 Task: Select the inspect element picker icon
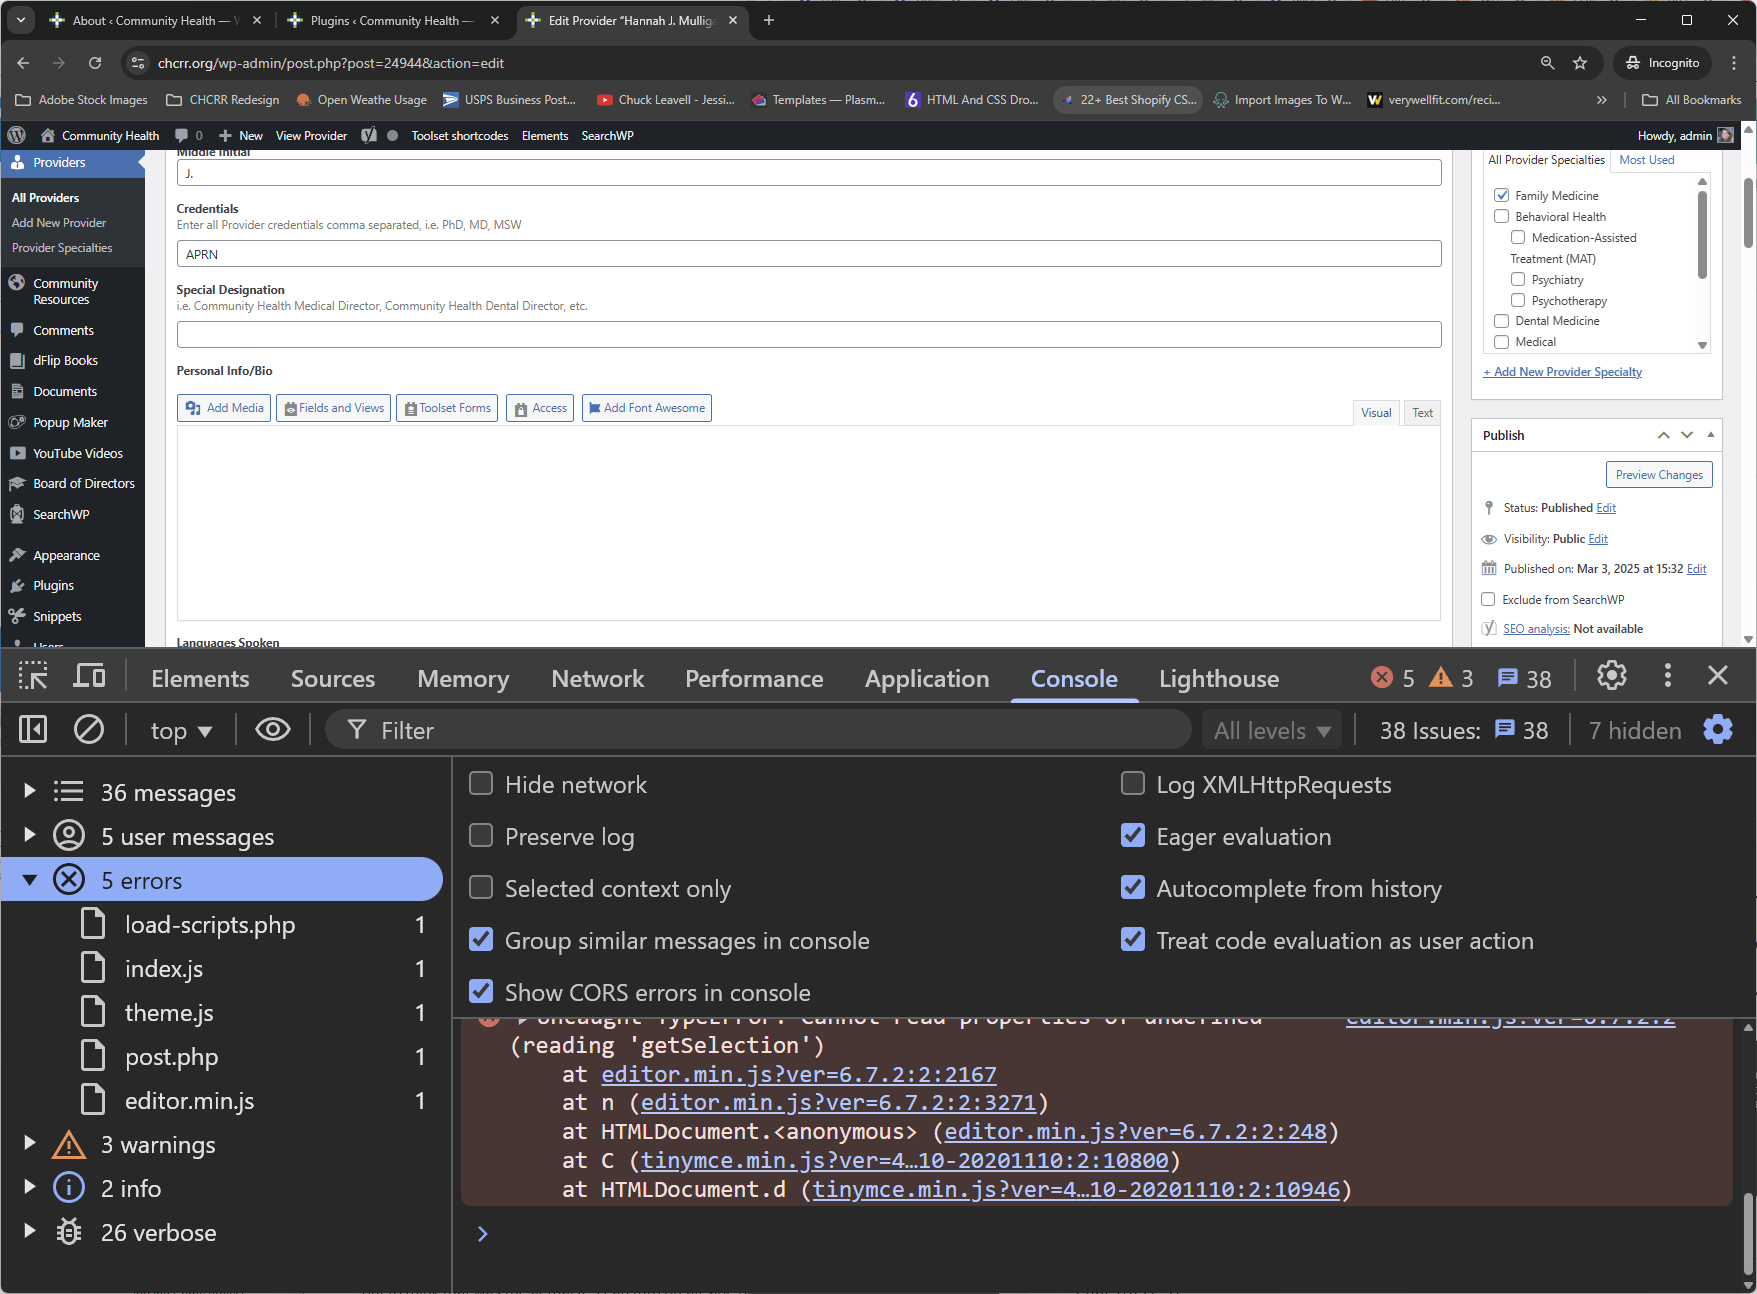[x=33, y=677]
